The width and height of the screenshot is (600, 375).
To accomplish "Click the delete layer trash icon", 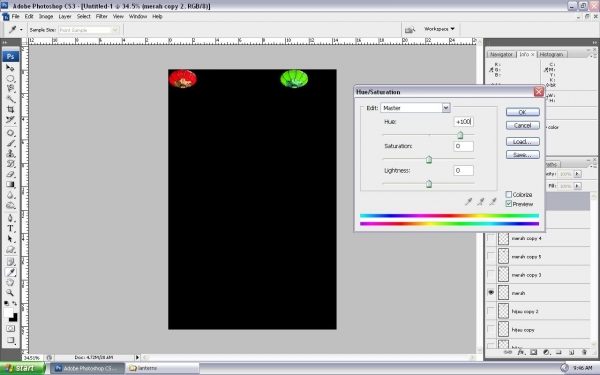I will click(x=584, y=352).
